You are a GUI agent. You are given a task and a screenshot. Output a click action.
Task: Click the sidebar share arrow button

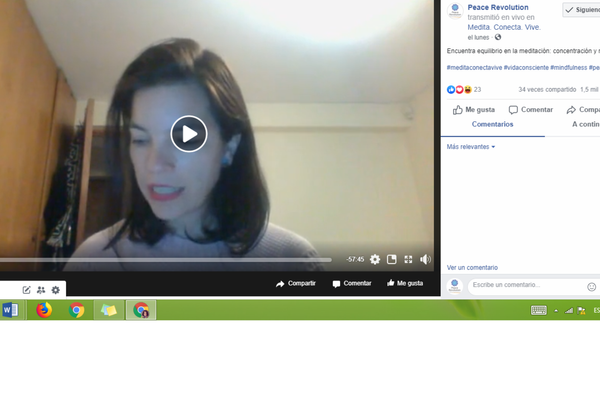(583, 110)
